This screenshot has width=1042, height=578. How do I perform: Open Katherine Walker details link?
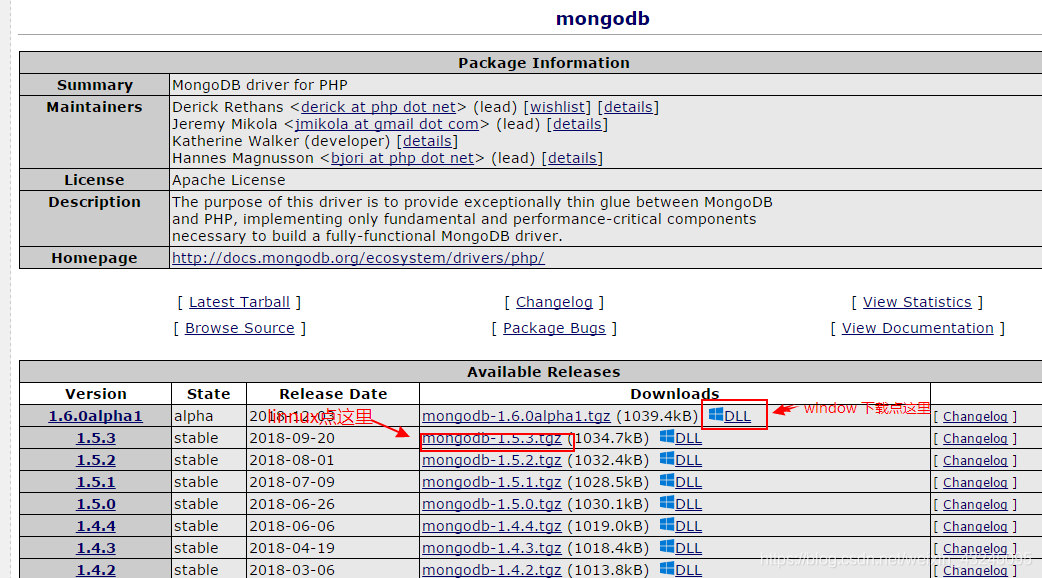(x=427, y=141)
